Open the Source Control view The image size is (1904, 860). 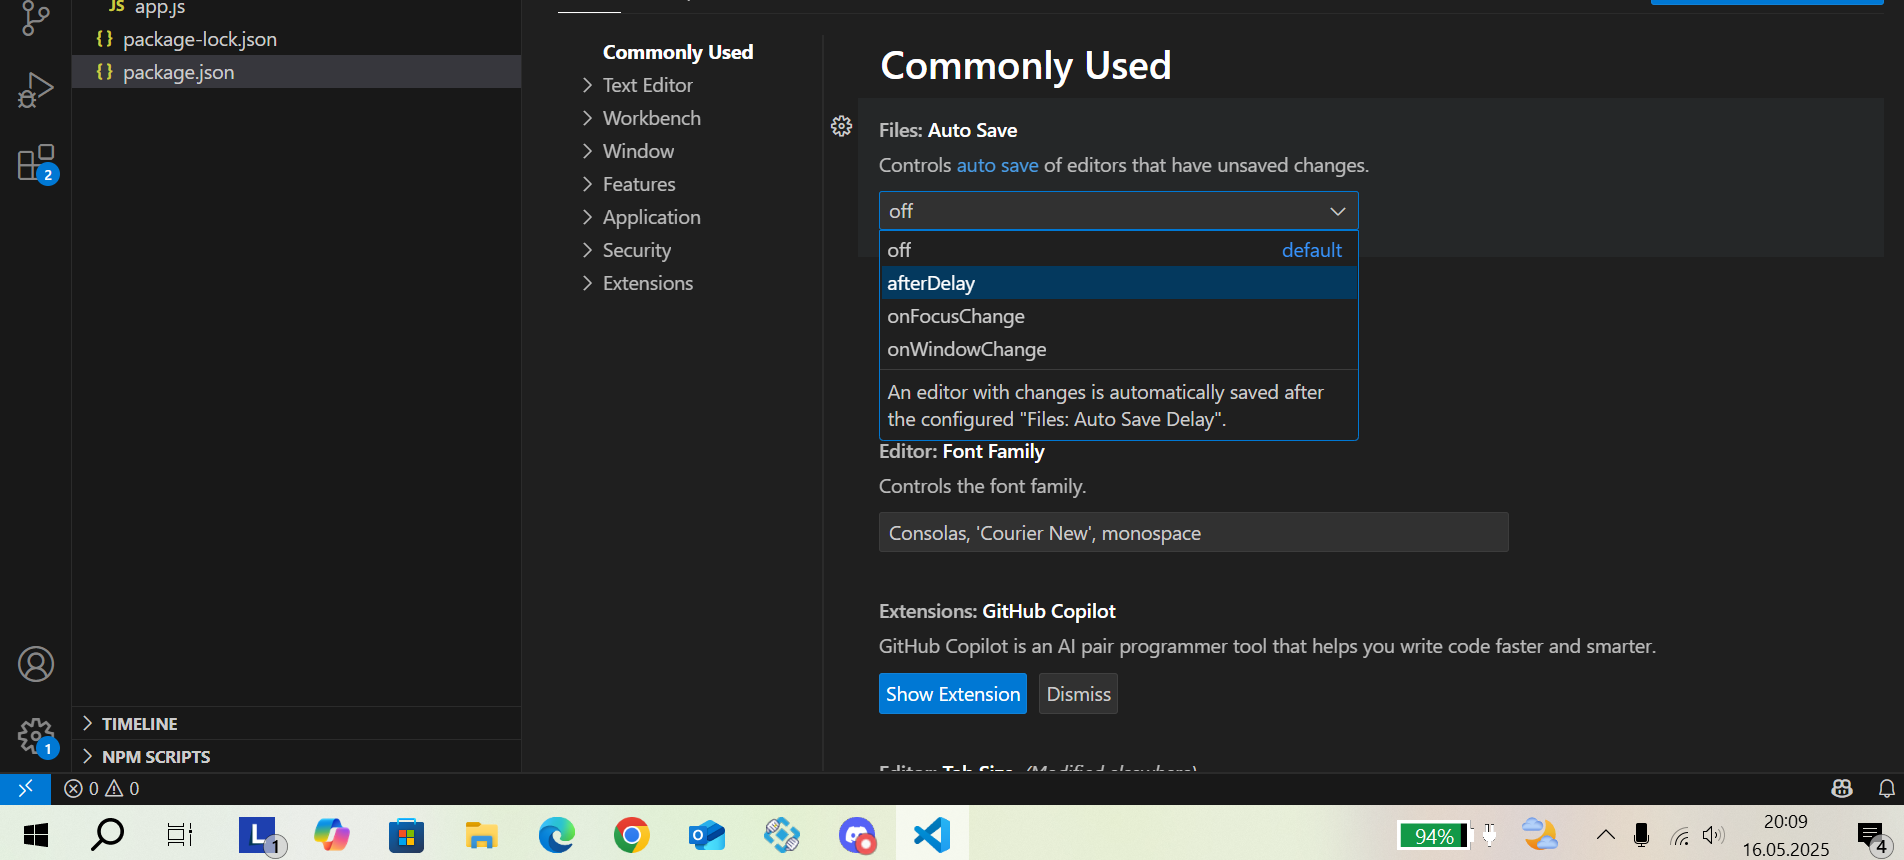coord(36,18)
